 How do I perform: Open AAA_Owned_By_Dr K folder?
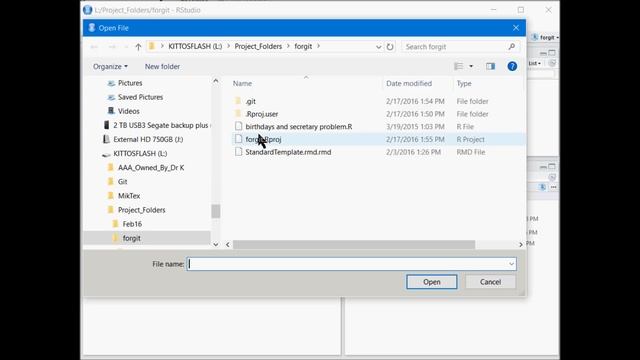(x=151, y=168)
